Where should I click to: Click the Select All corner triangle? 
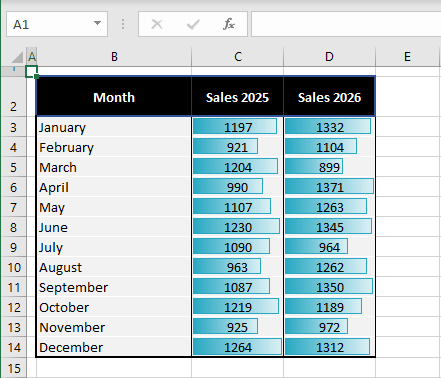[x=17, y=57]
